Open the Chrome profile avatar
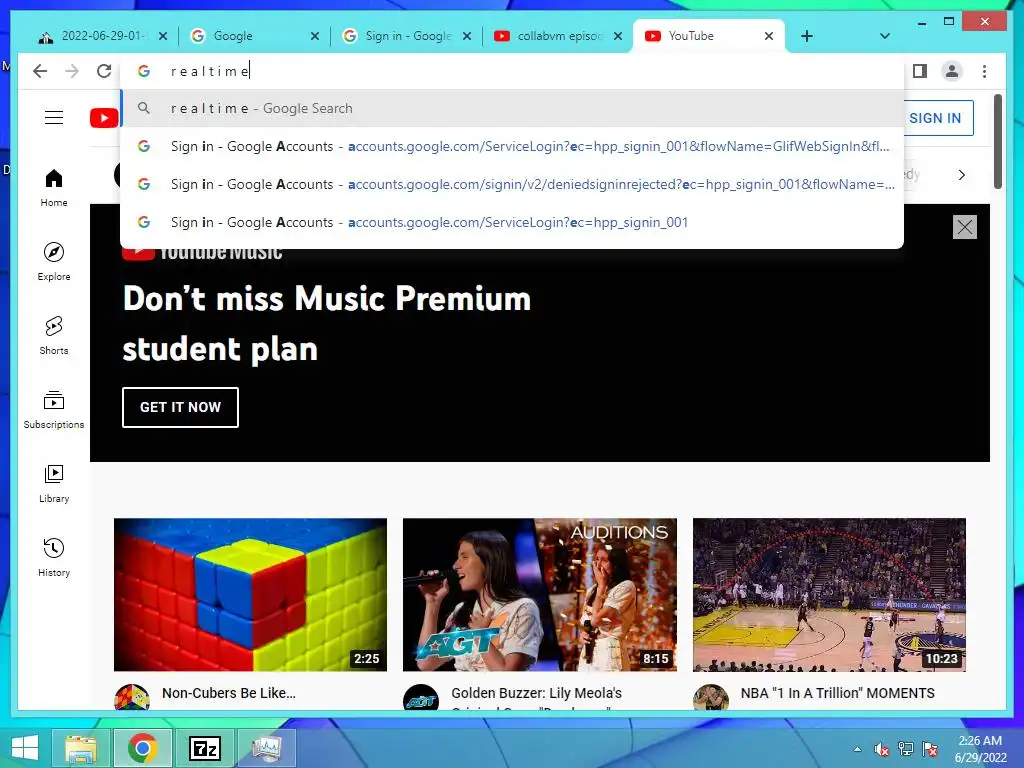 952,71
